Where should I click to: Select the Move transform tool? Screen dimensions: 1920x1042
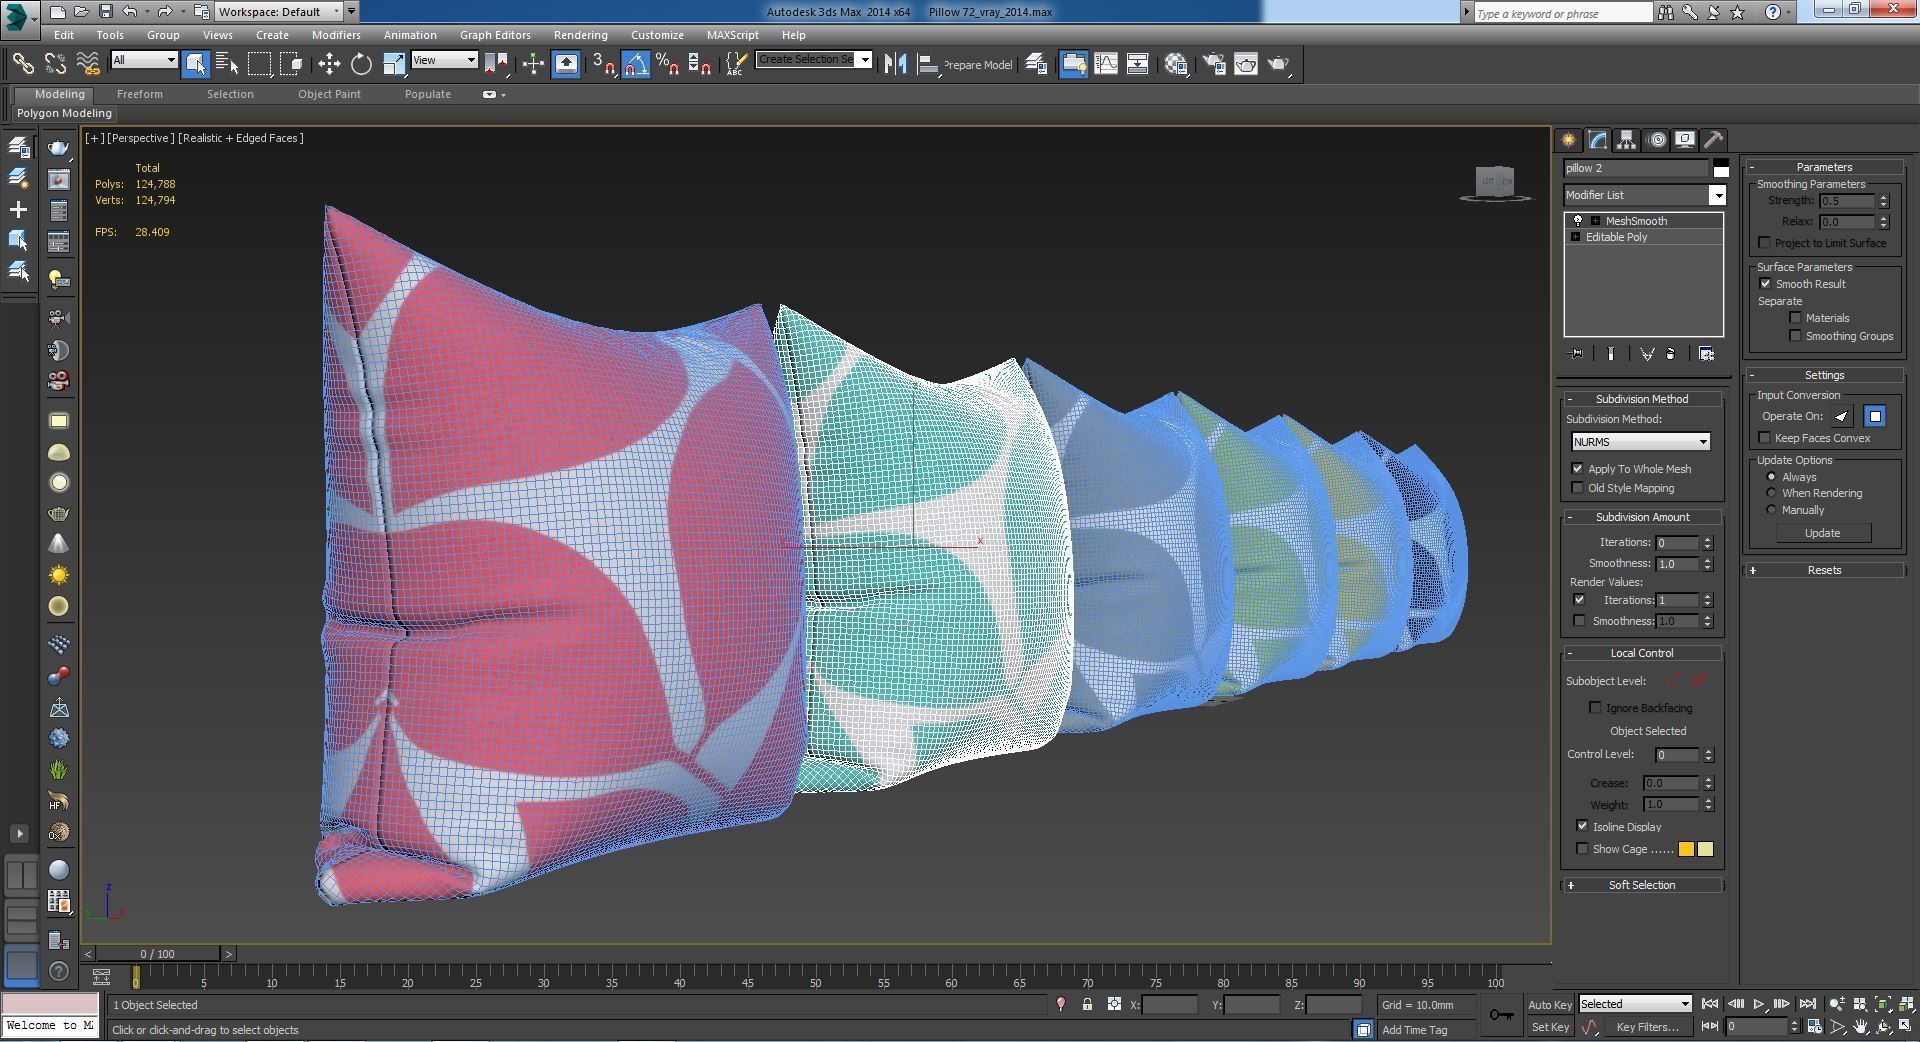tap(329, 64)
